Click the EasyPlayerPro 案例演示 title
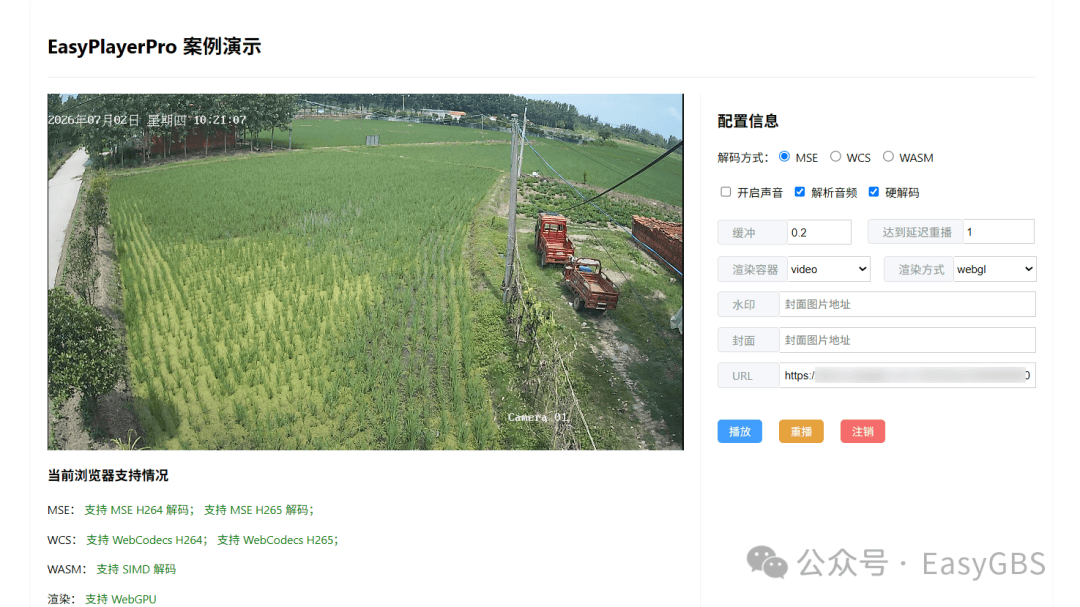The image size is (1080, 607). point(154,47)
